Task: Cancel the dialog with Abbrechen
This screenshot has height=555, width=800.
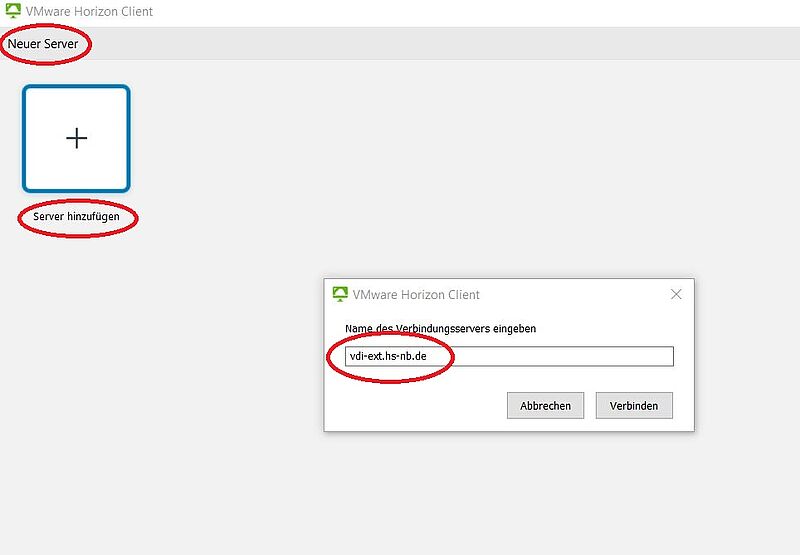Action: [x=545, y=406]
